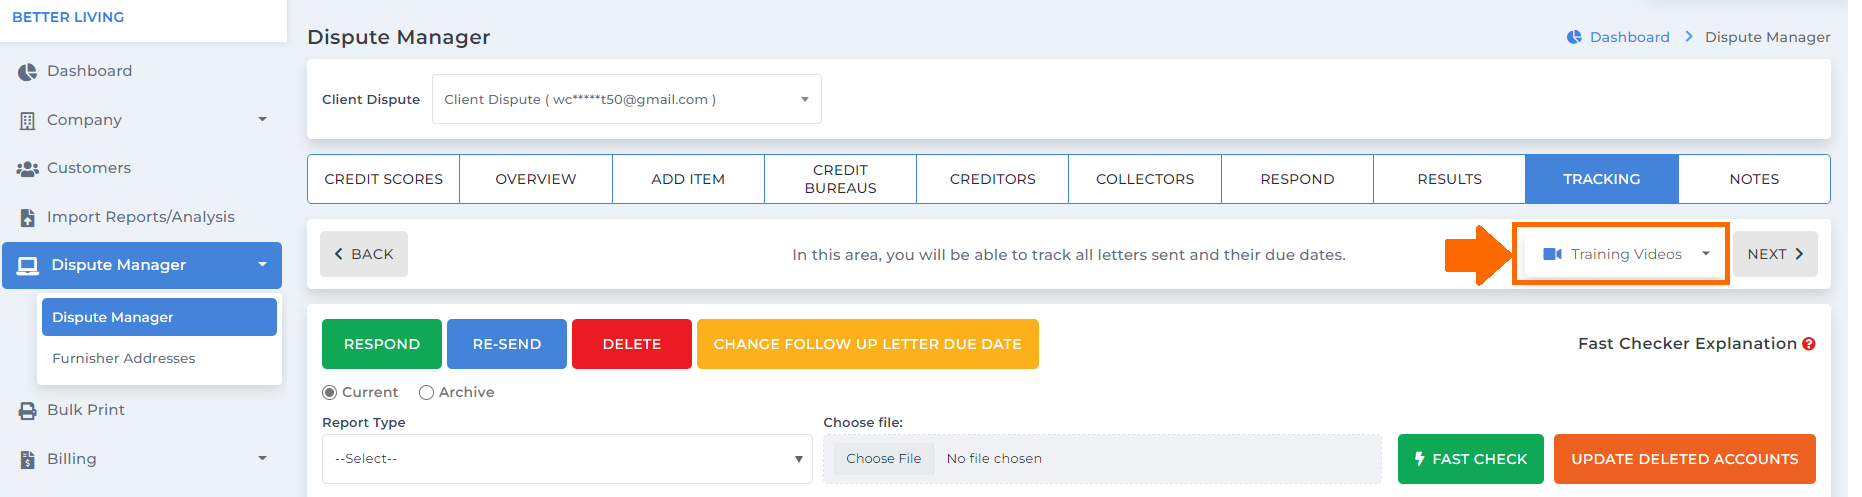
Task: Click the Billing invoice icon
Action: coord(27,459)
